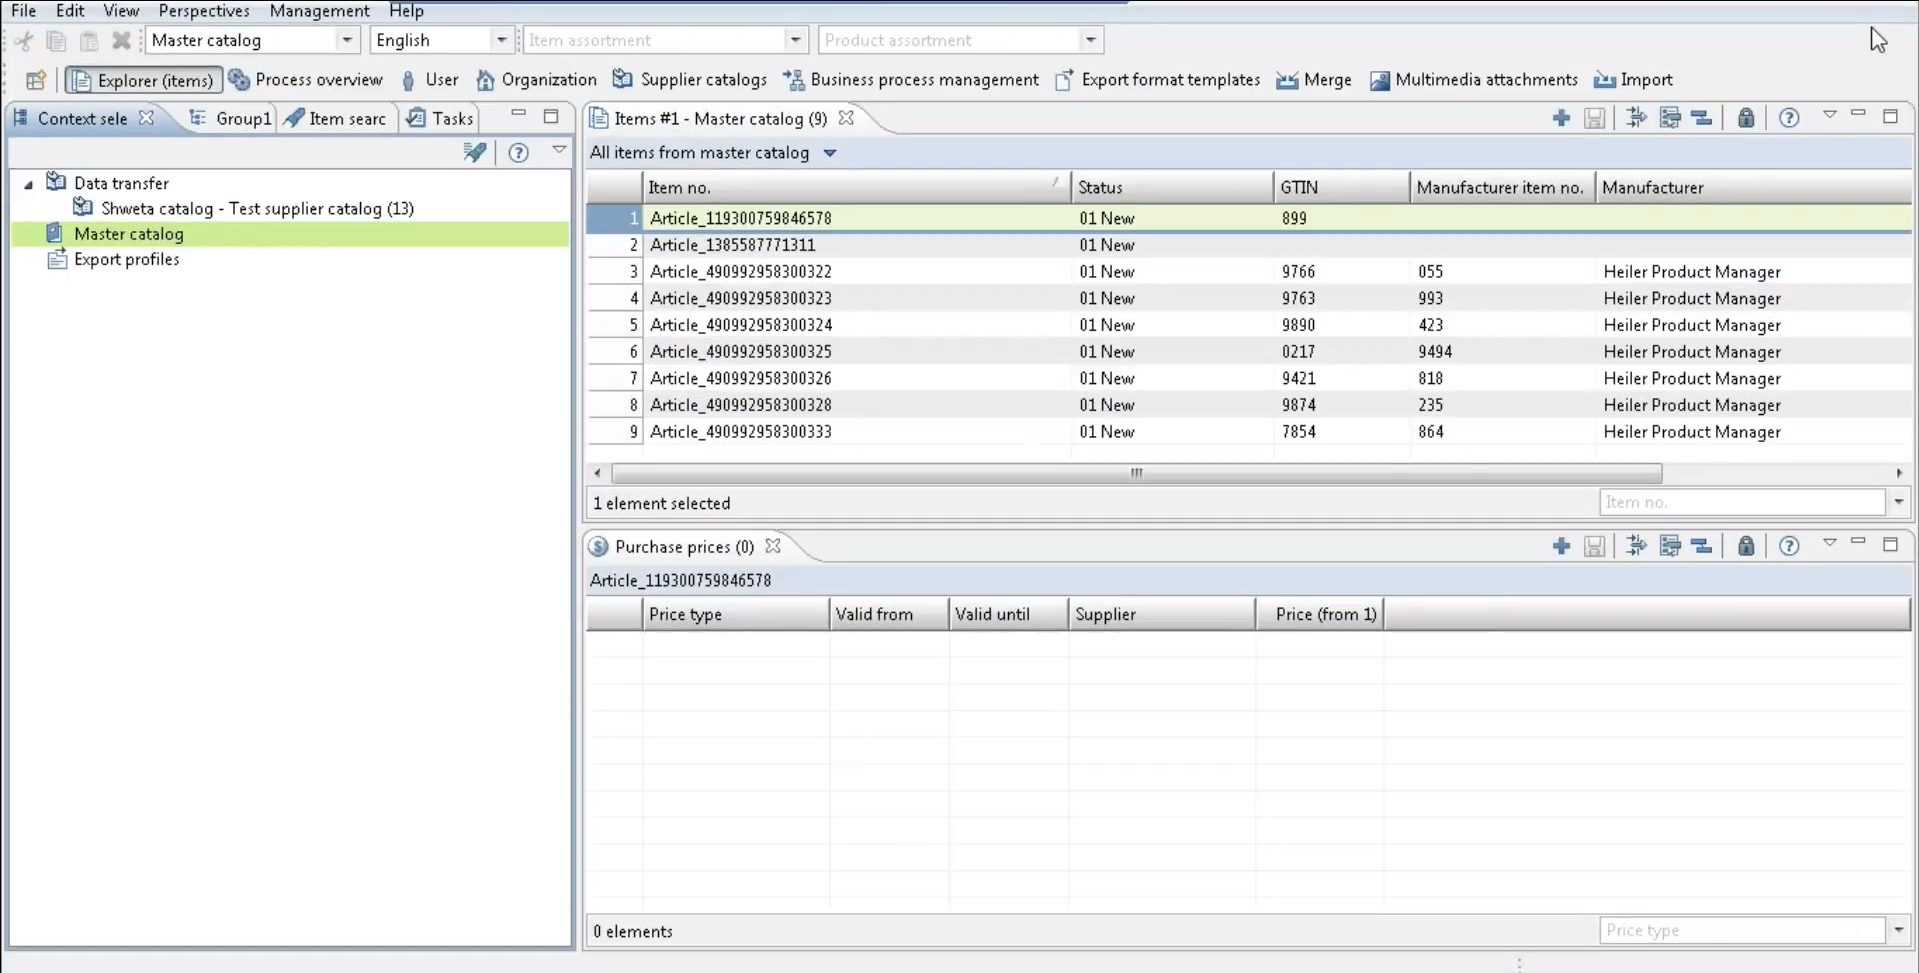The height and width of the screenshot is (973, 1919).
Task: Toggle the pin in the Context panel
Action: (x=475, y=152)
